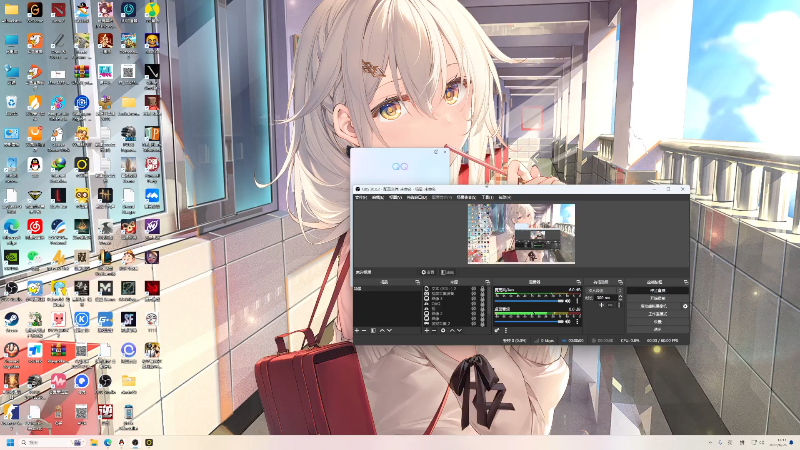Open the Tools menu in OBS
Image resolution: width=800 pixels, height=450 pixels.
tap(487, 197)
